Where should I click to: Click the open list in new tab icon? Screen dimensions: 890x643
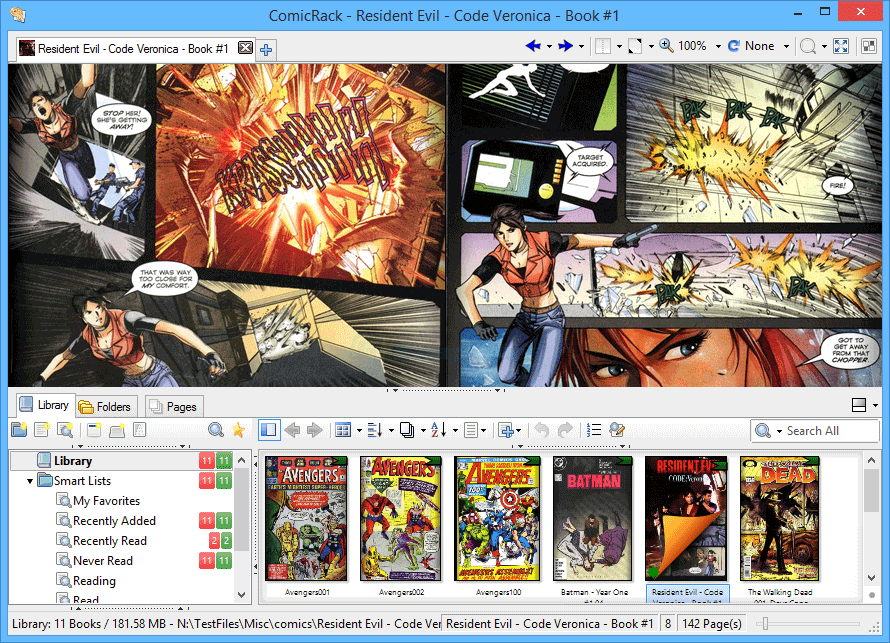pos(117,430)
